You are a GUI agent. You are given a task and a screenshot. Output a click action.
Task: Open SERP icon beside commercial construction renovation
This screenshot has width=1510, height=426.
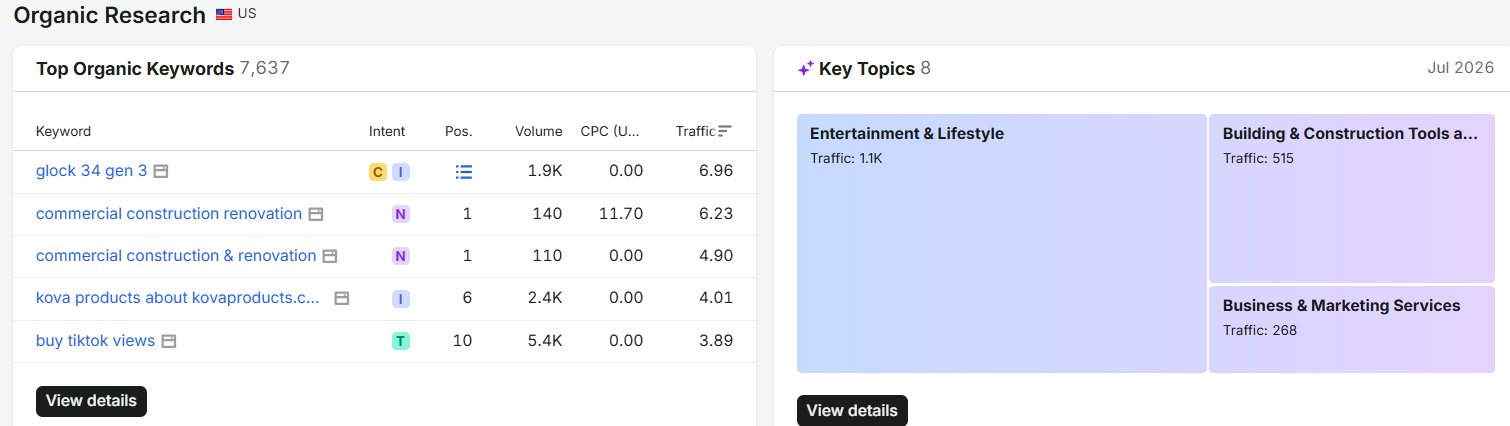click(316, 214)
